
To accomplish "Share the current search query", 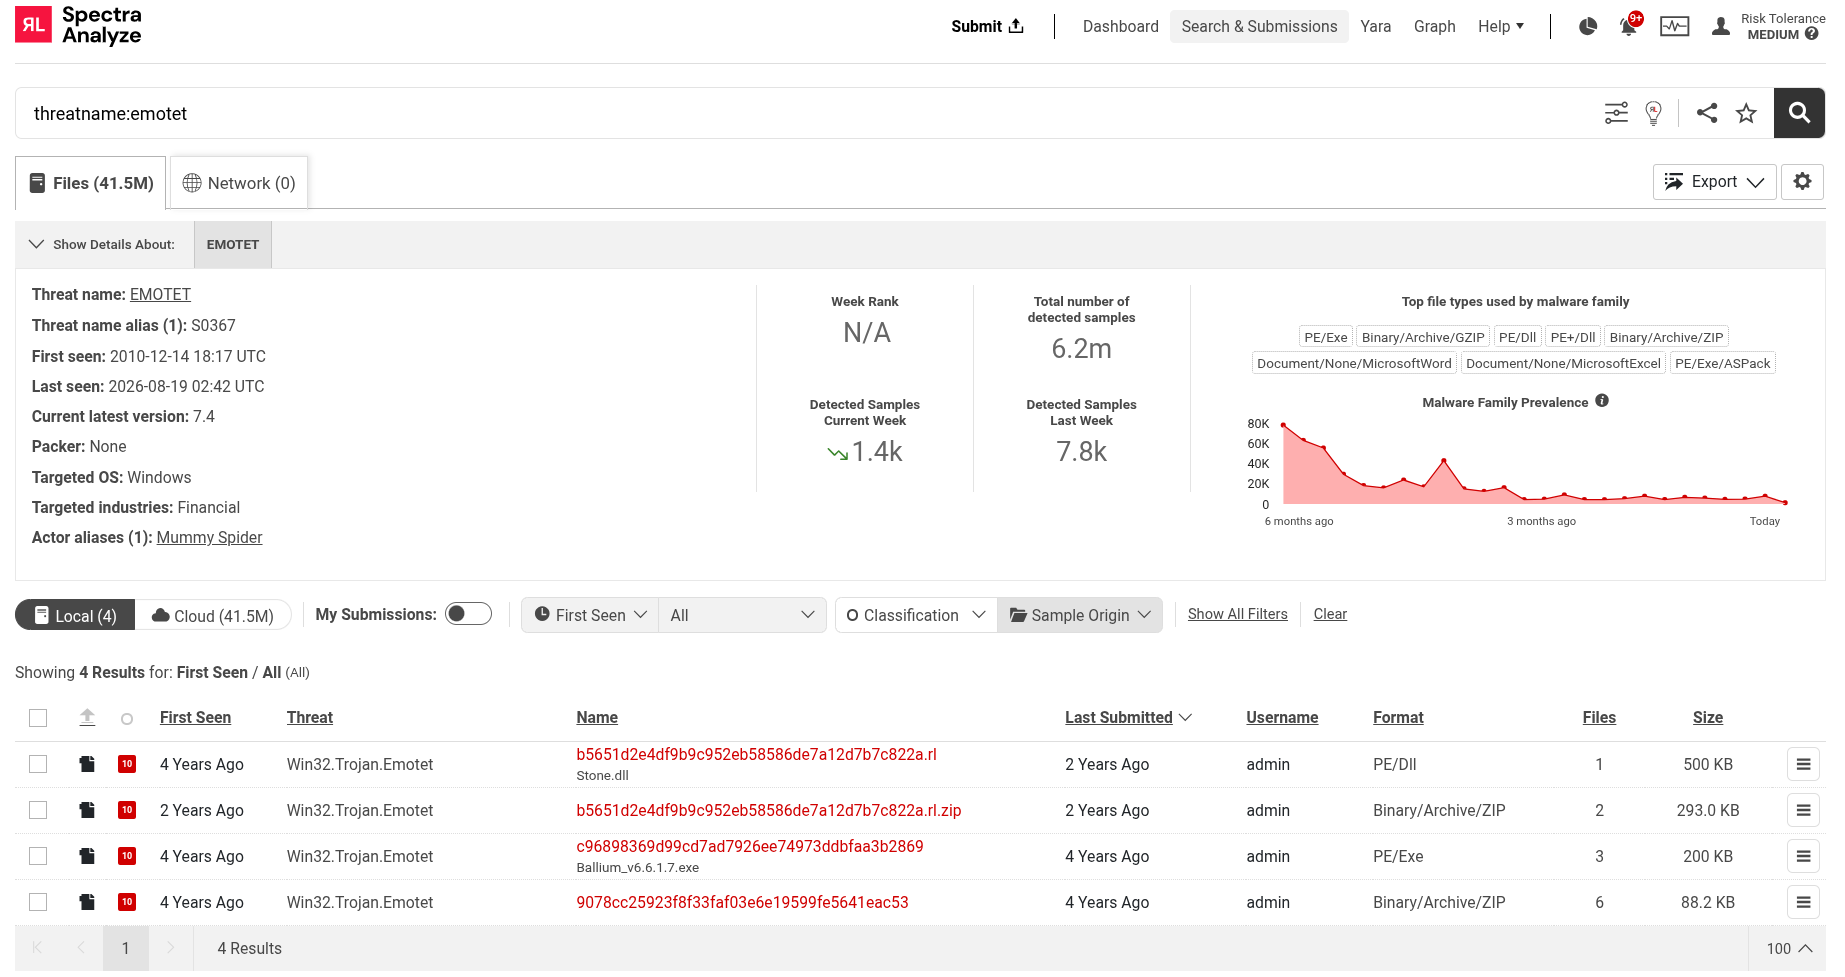I will tap(1707, 113).
